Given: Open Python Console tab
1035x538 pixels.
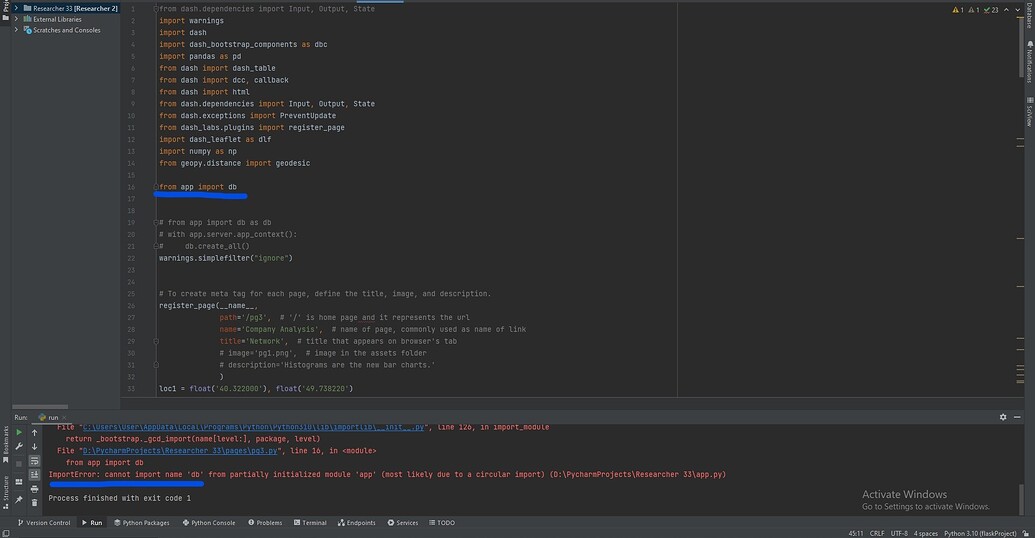Looking at the screenshot, I should [x=209, y=523].
